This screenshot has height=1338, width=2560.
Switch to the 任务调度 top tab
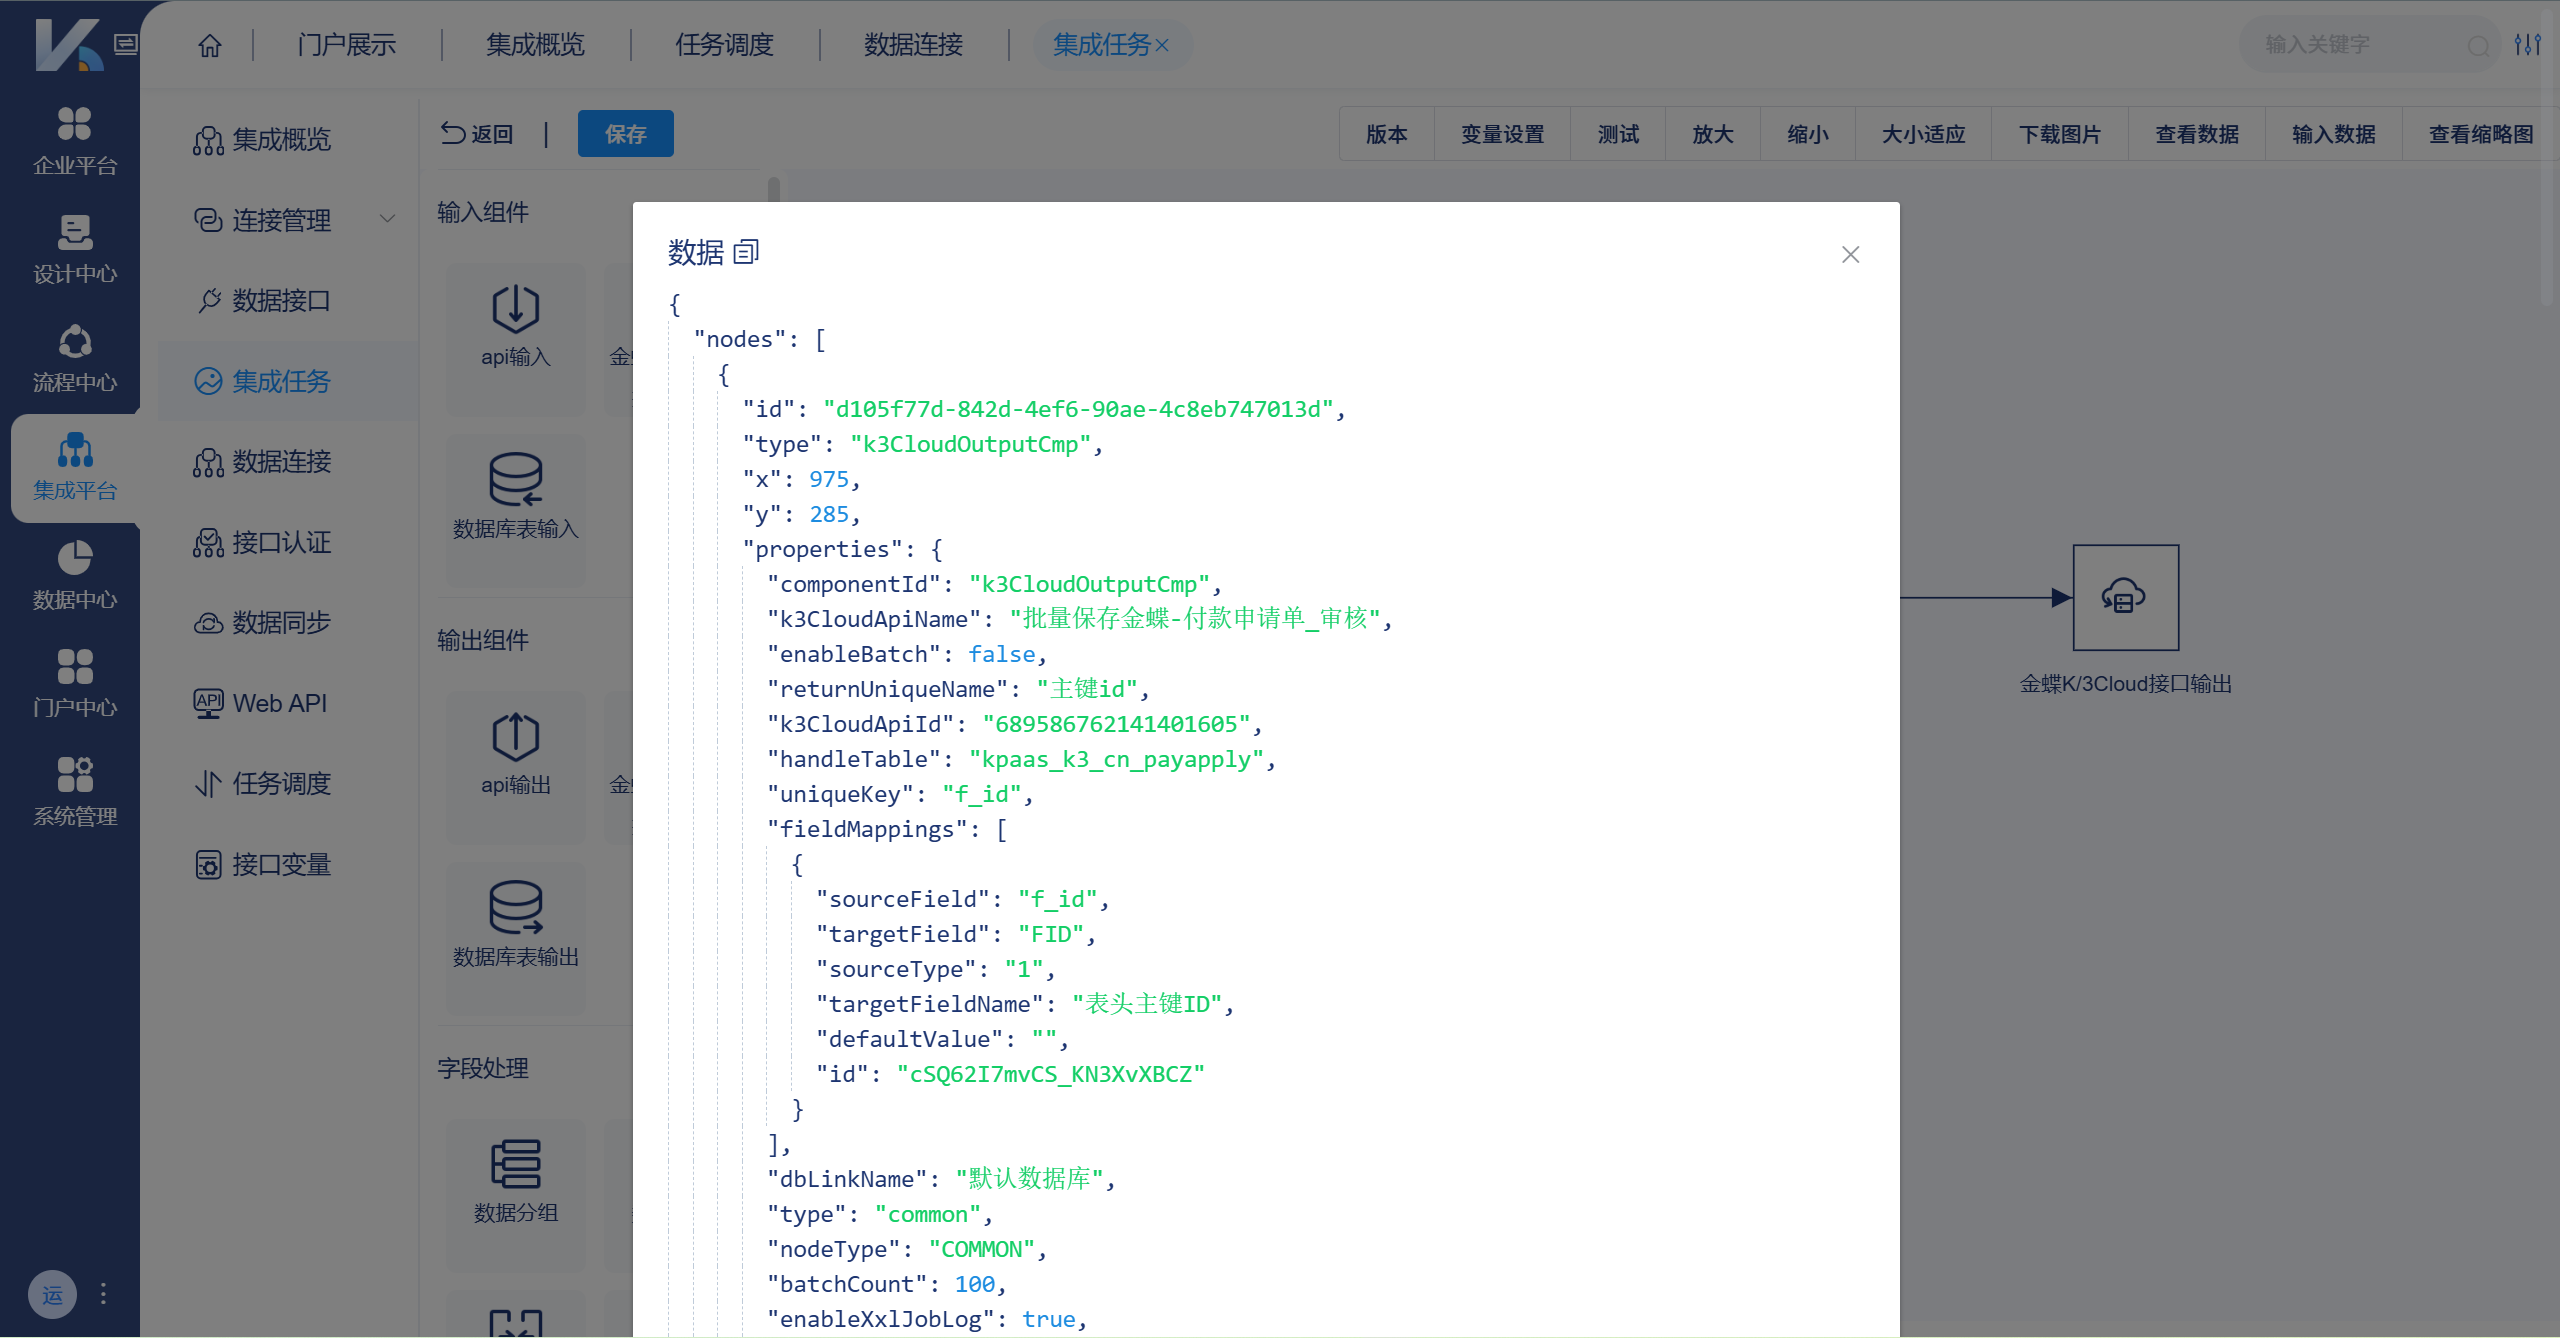point(724,45)
